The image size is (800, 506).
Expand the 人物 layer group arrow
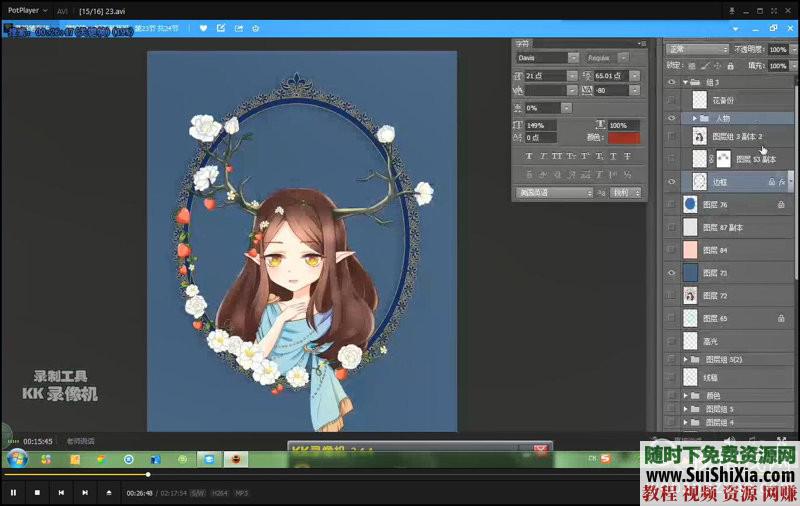point(694,118)
